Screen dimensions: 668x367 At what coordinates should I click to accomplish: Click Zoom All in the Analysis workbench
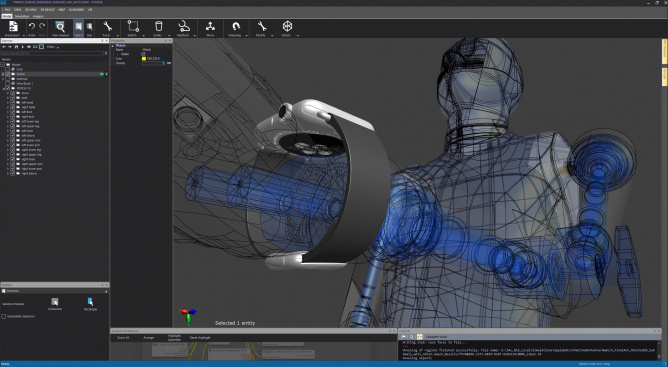[123, 338]
